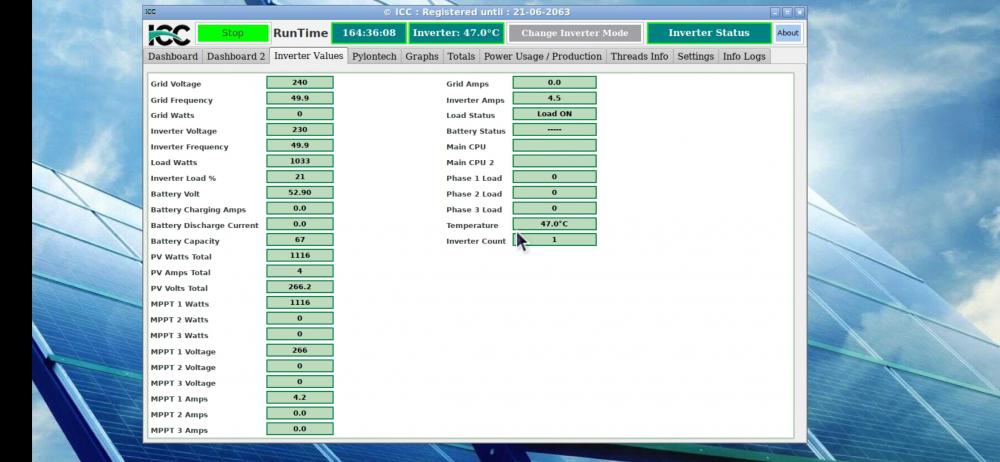Click the 'Battery Capacity' label
Viewport: 1000px width, 462px height.
click(185, 241)
